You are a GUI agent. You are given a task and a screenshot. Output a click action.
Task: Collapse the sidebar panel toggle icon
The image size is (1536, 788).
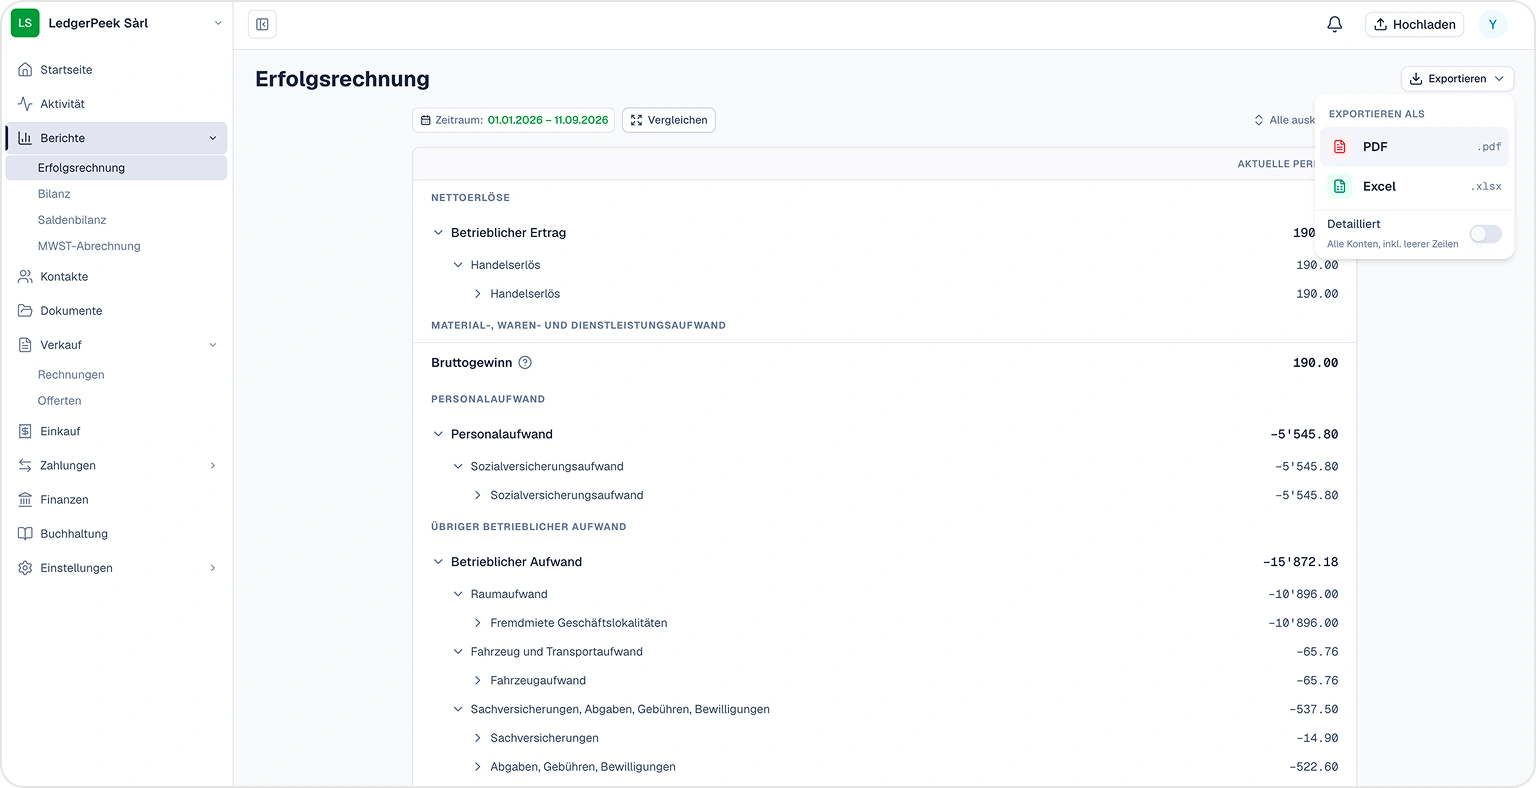(x=262, y=24)
